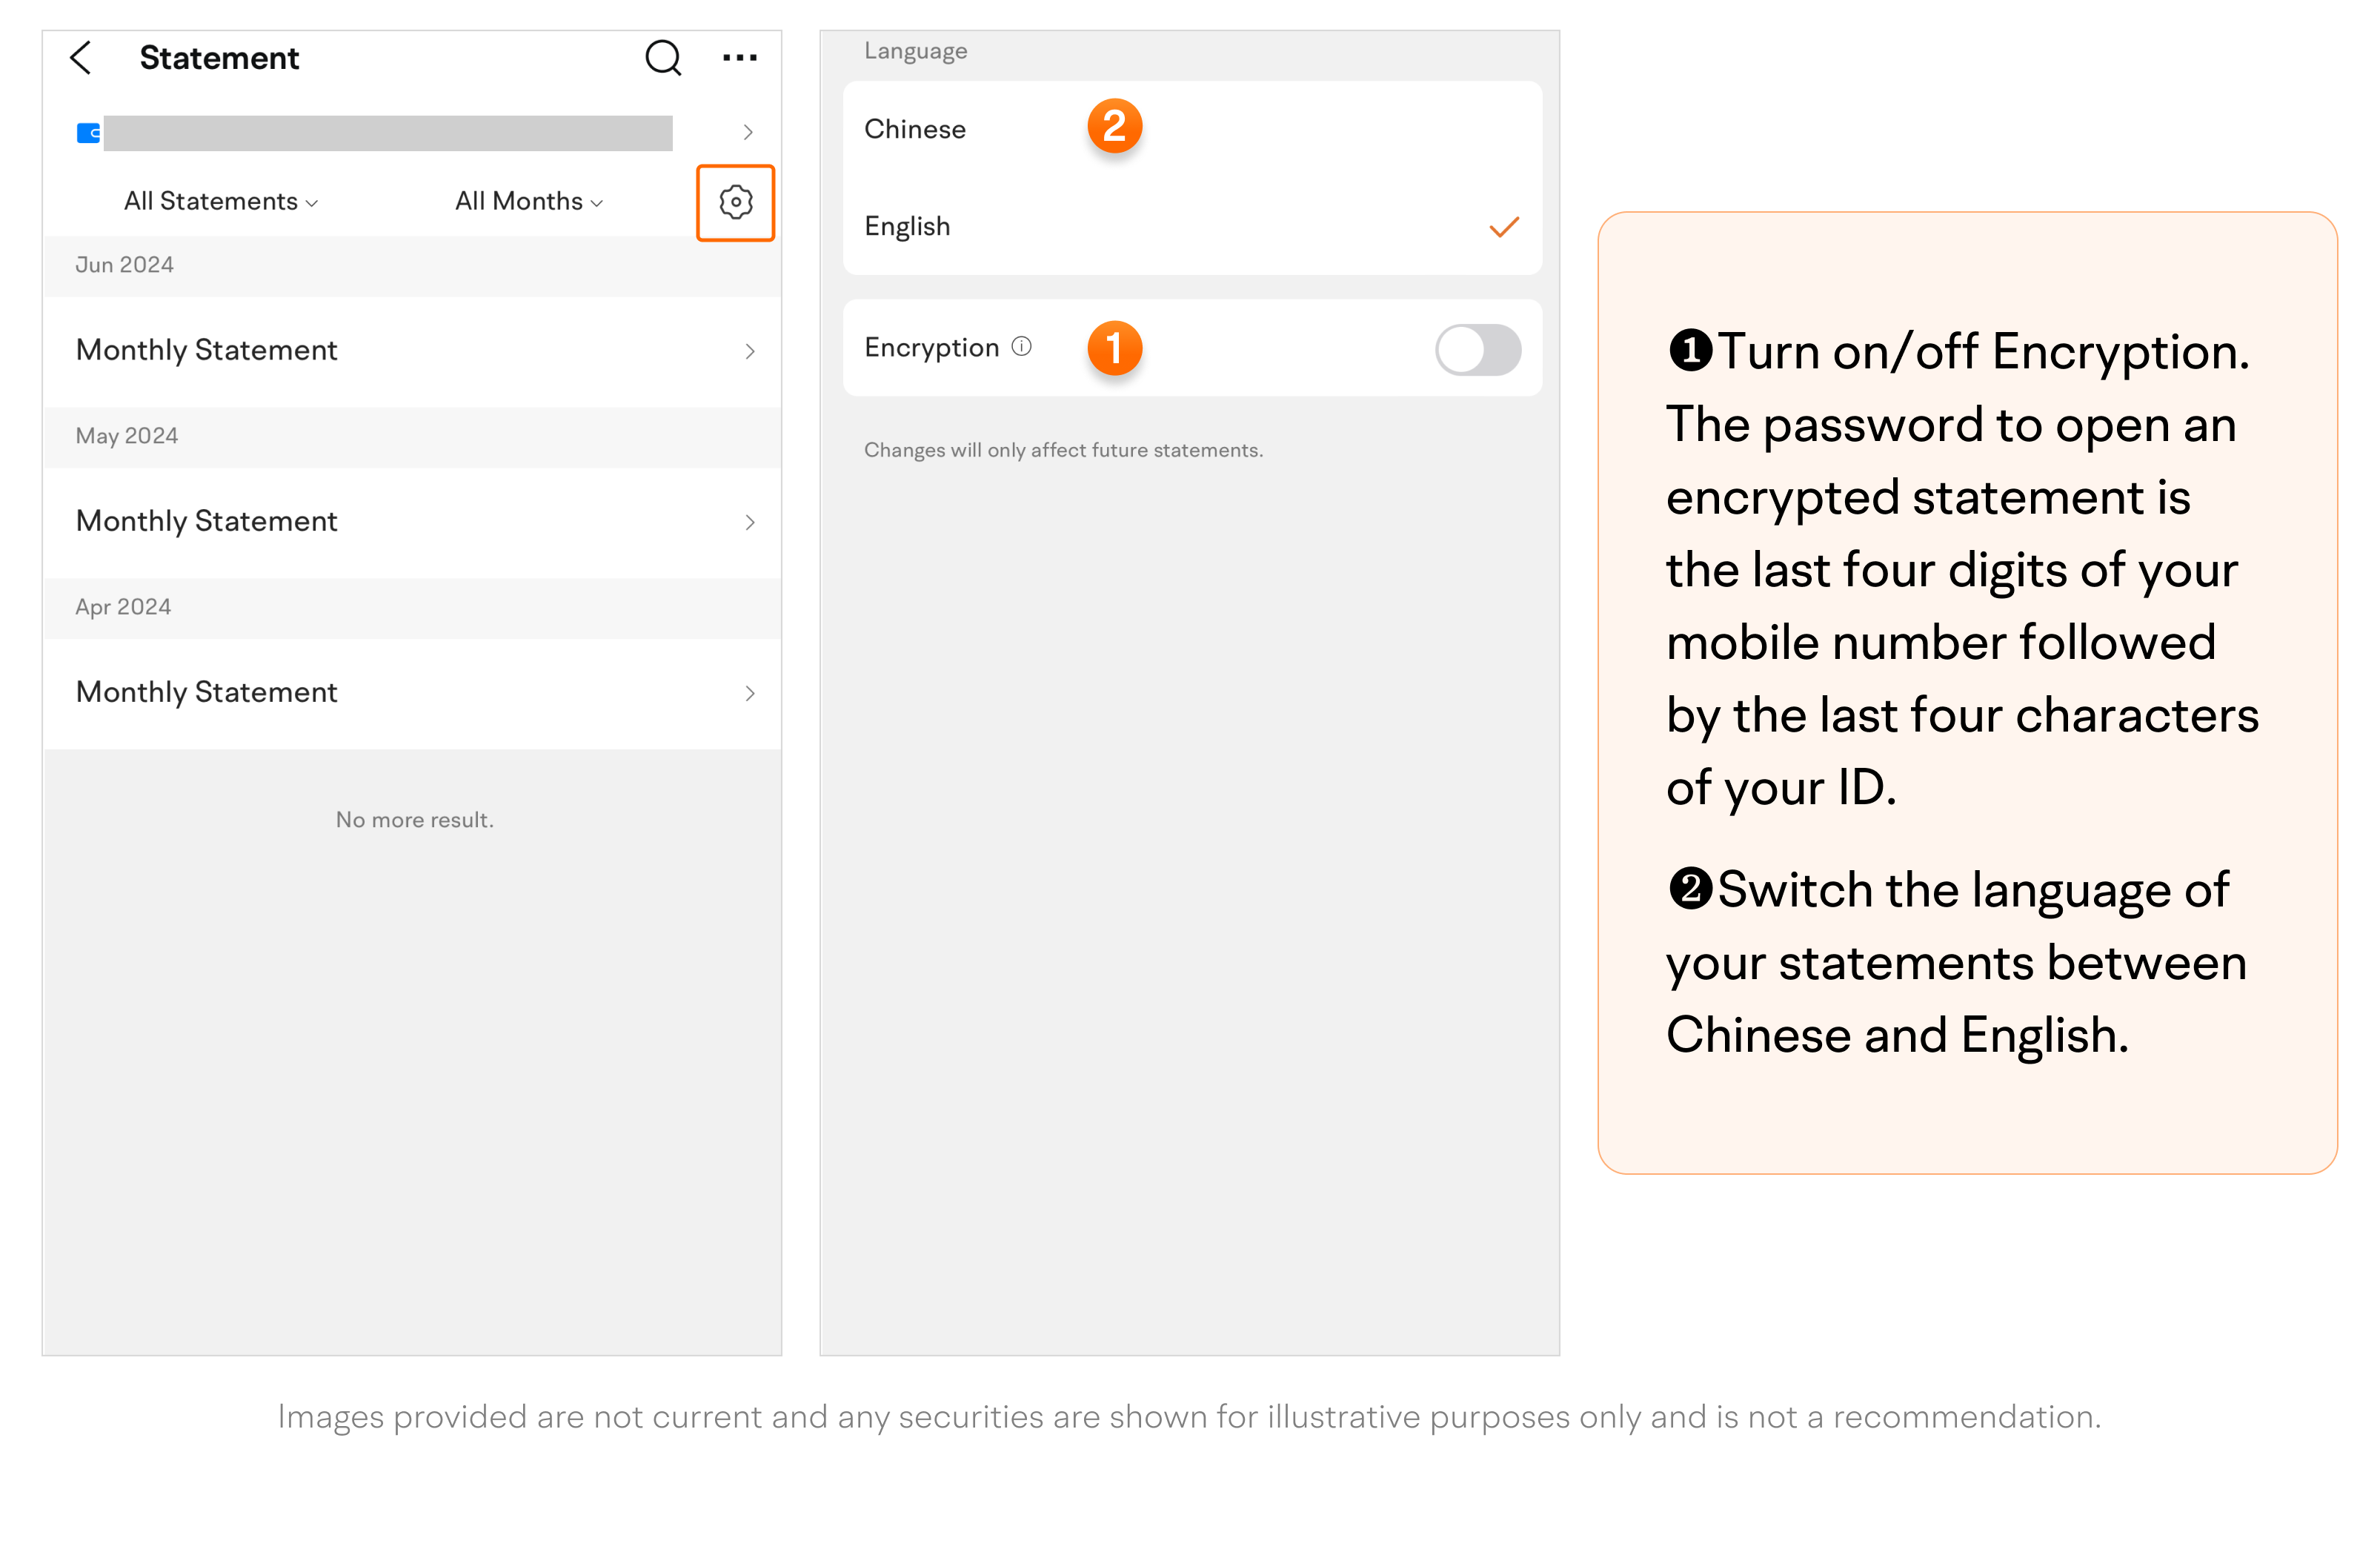Expand the All Statements dropdown

tap(220, 202)
